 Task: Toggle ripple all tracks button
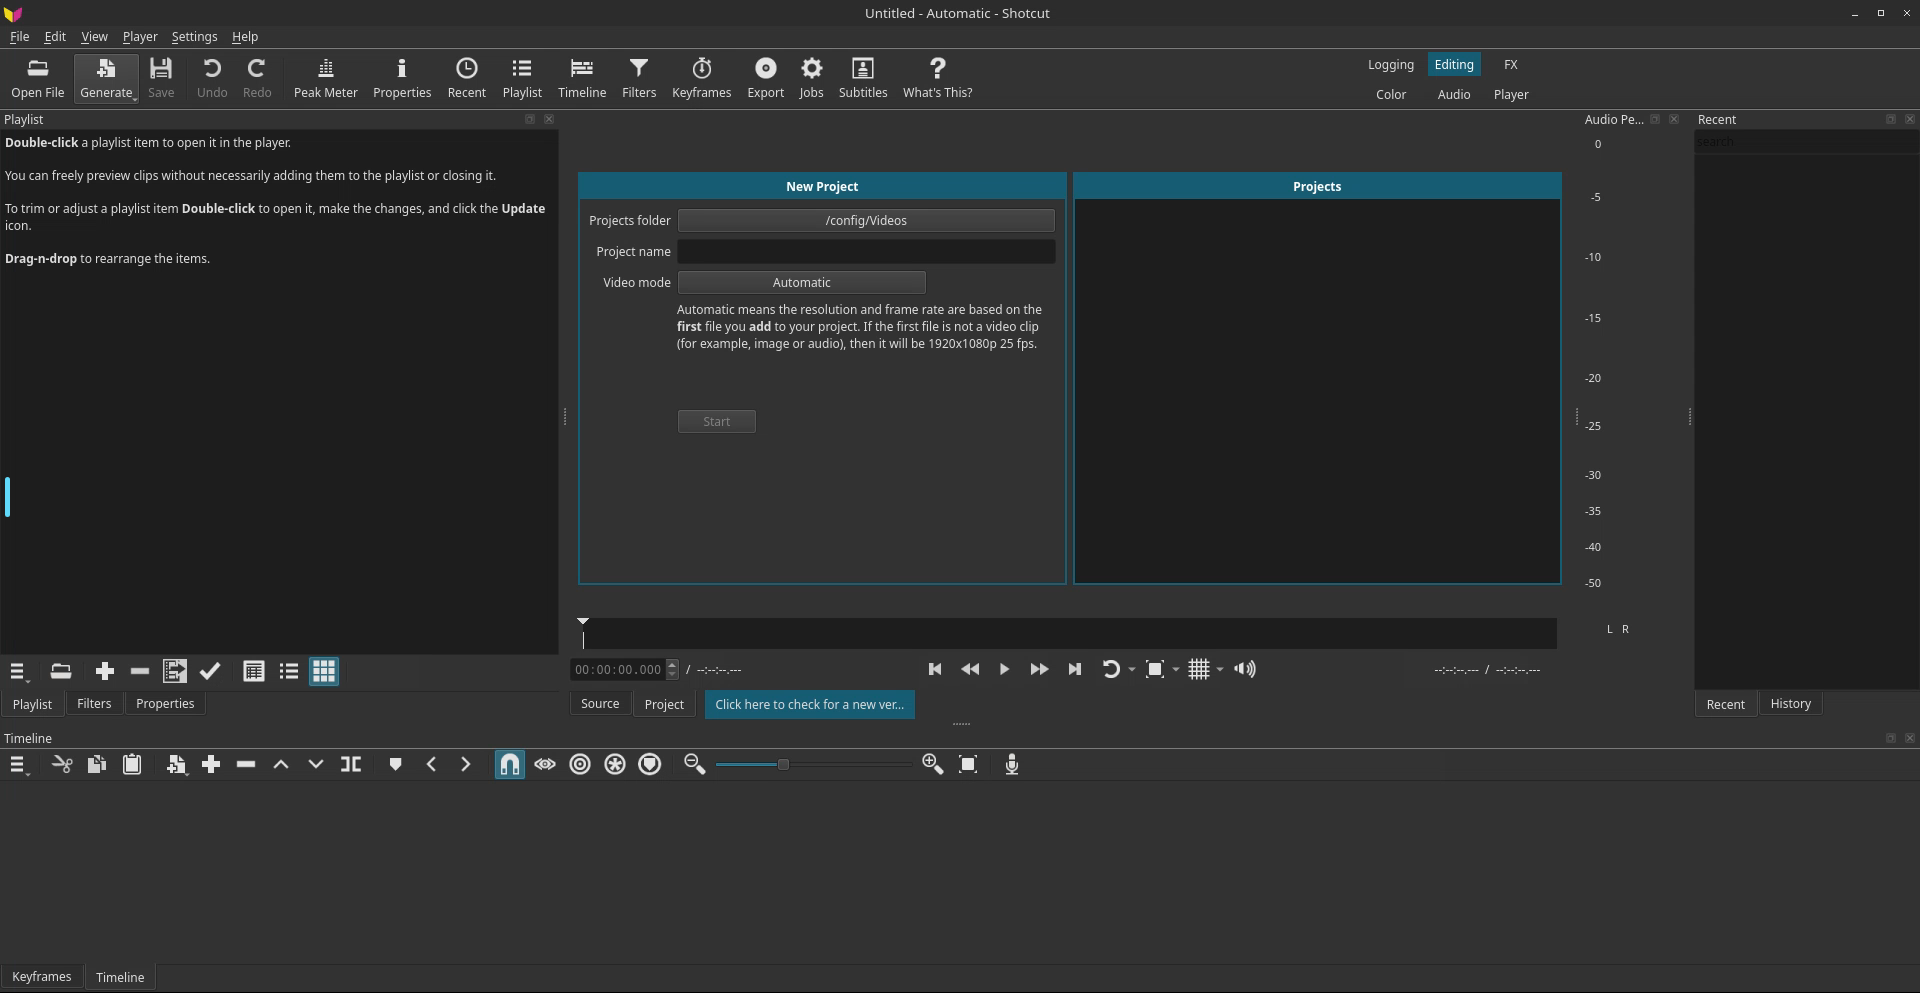[614, 765]
